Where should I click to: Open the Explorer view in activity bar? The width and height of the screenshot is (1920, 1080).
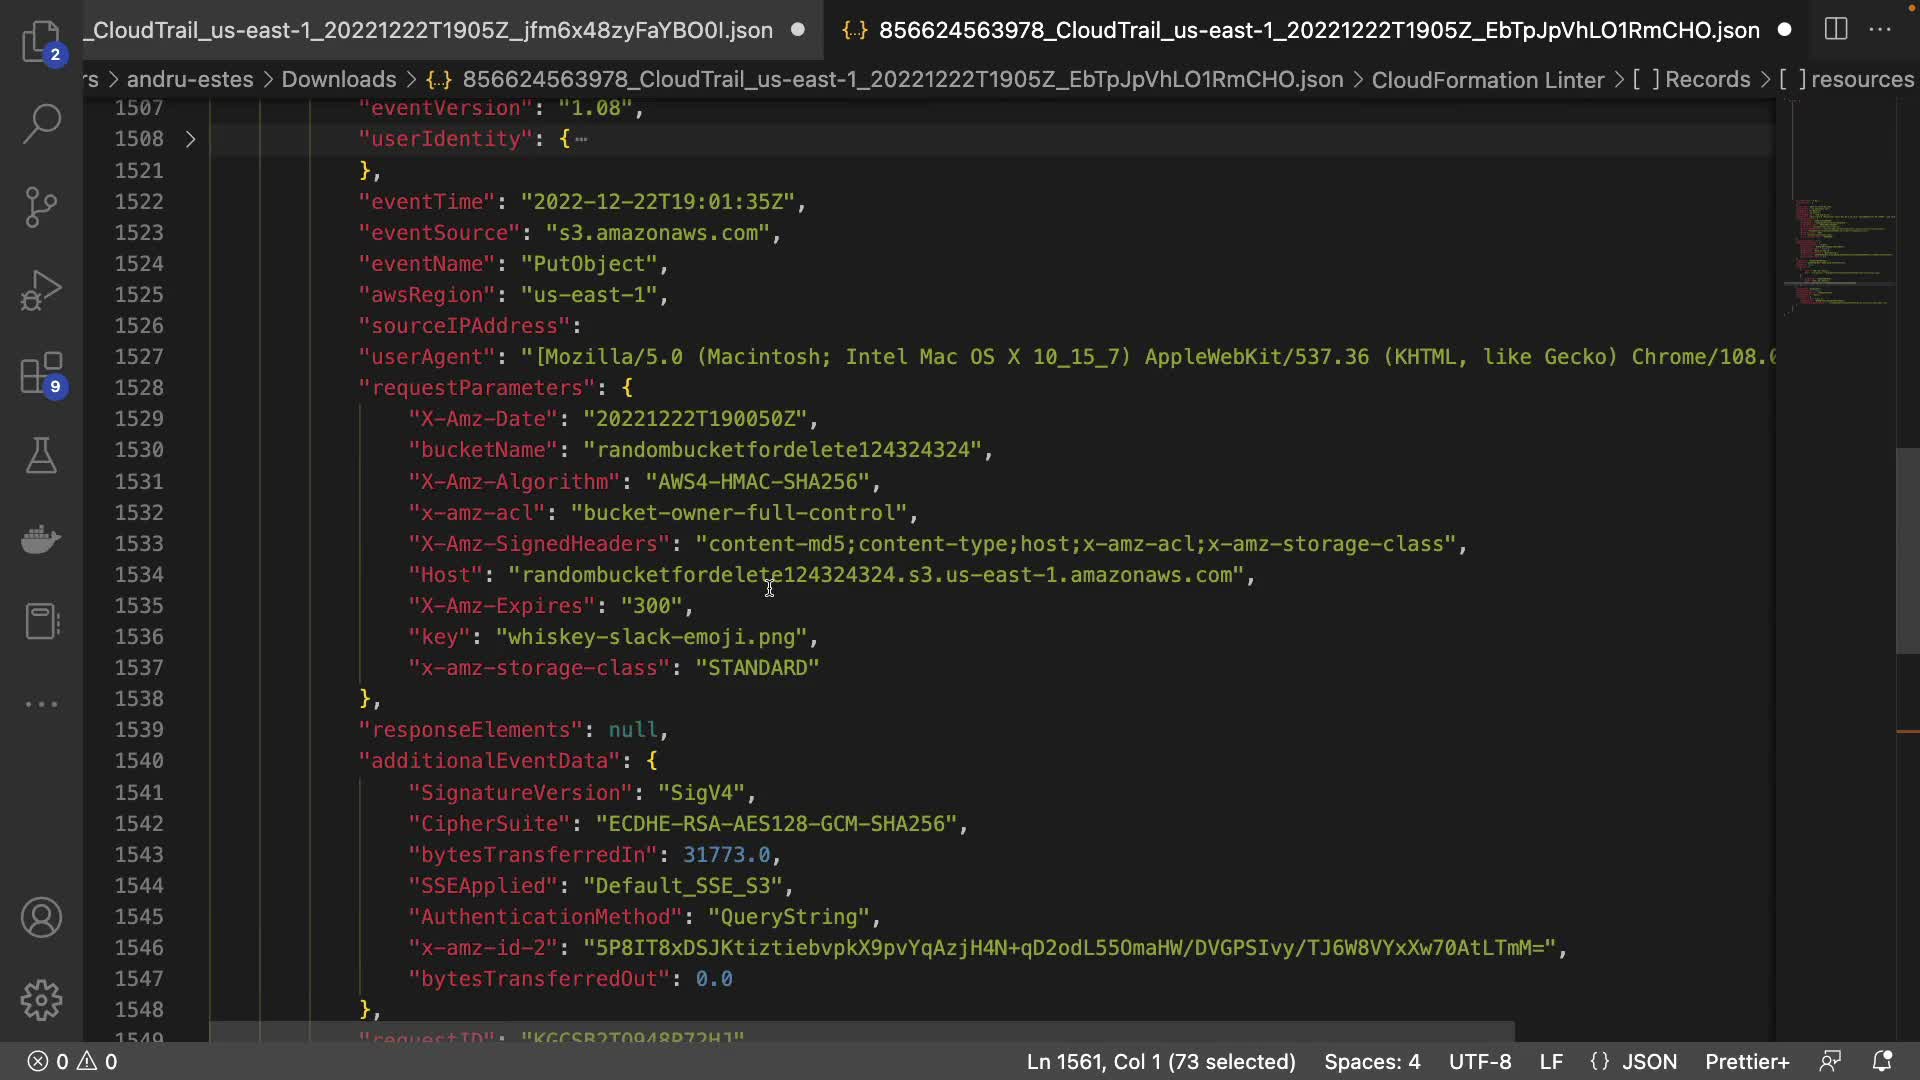[41, 42]
